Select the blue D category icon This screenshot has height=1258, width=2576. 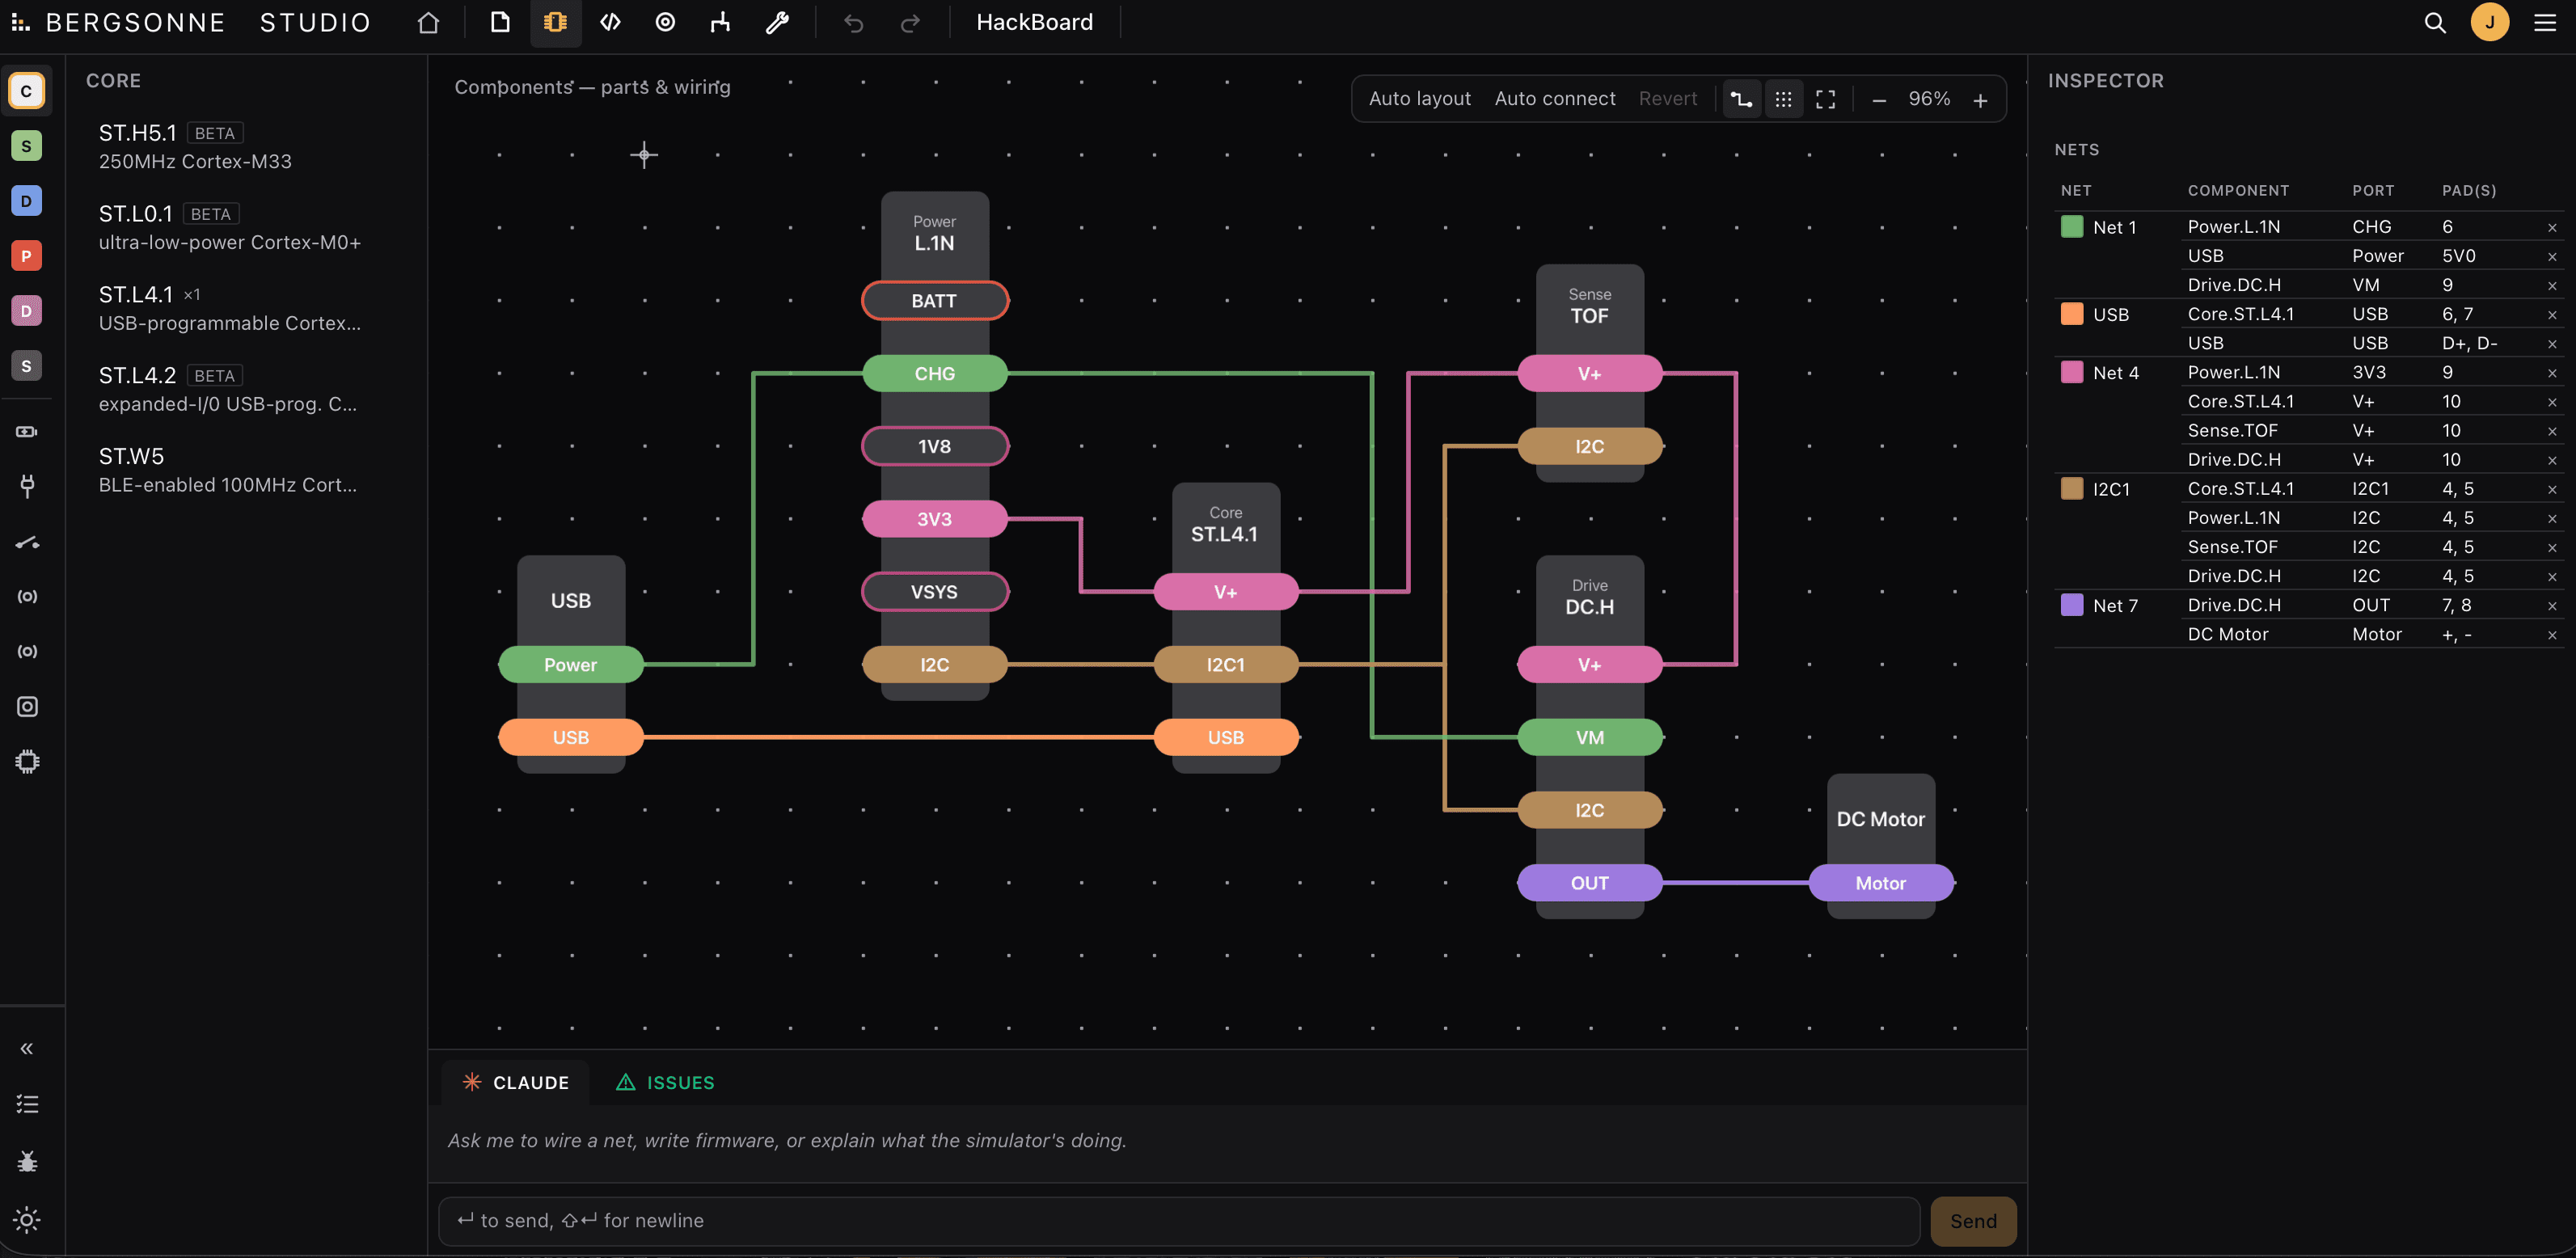27,201
